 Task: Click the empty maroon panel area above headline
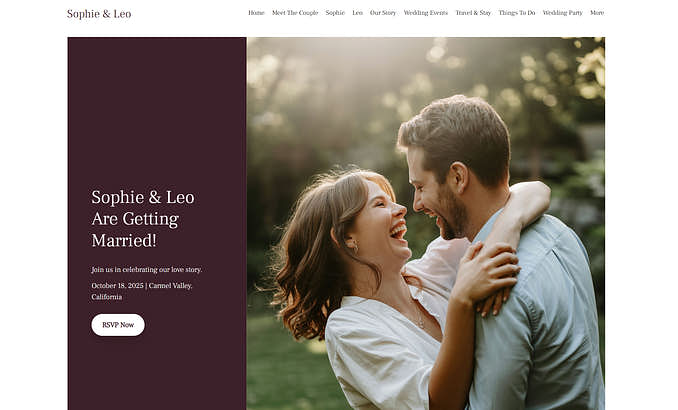point(157,108)
